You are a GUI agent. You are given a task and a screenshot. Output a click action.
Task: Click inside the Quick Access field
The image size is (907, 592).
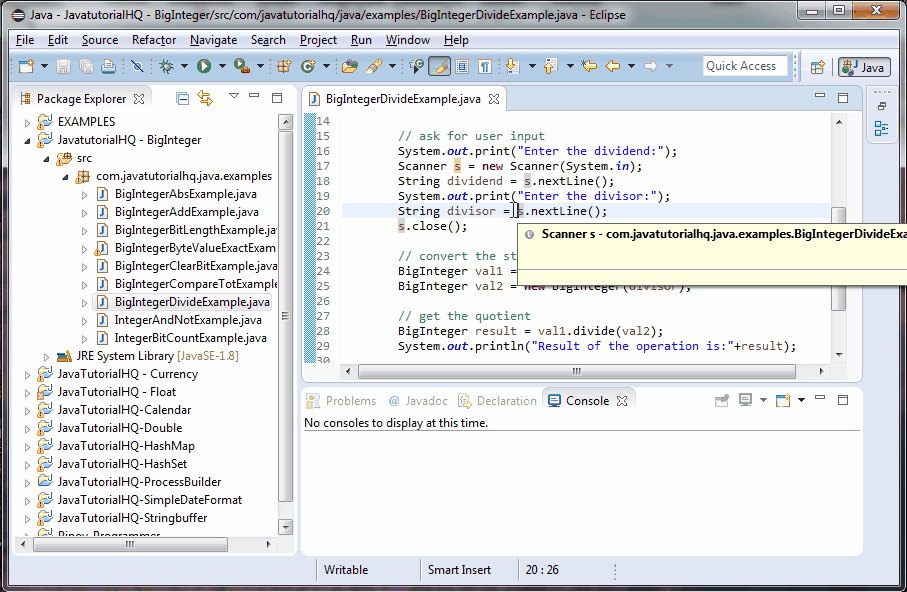pyautogui.click(x=744, y=65)
